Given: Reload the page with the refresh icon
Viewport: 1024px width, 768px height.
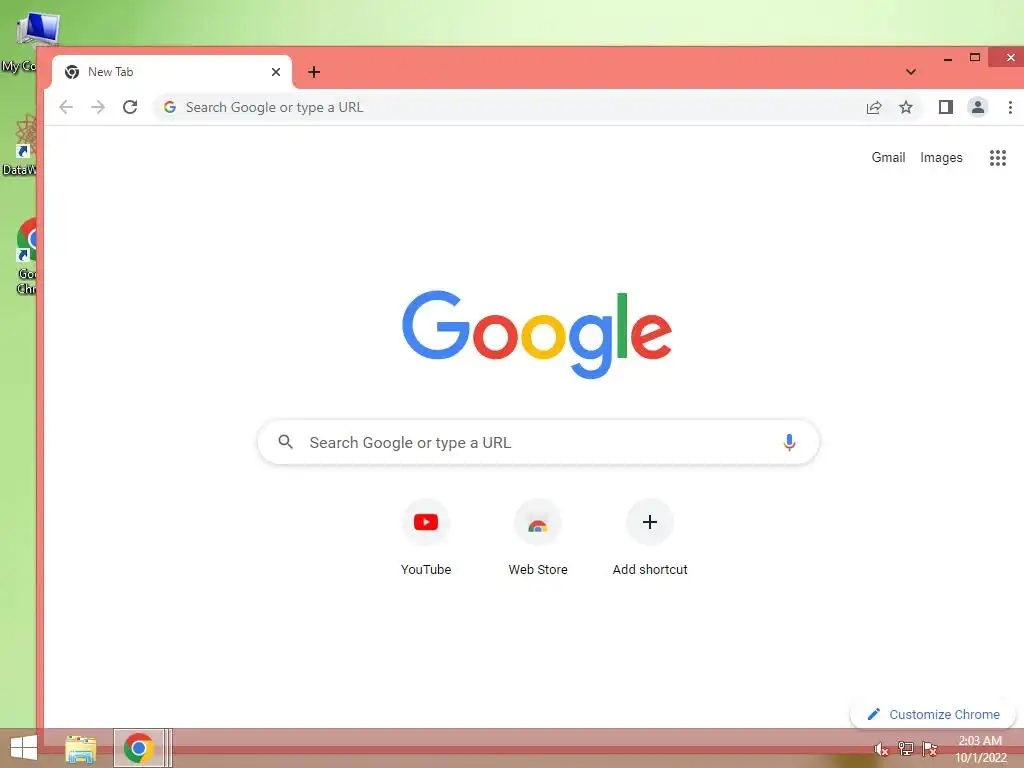Looking at the screenshot, I should pyautogui.click(x=130, y=107).
